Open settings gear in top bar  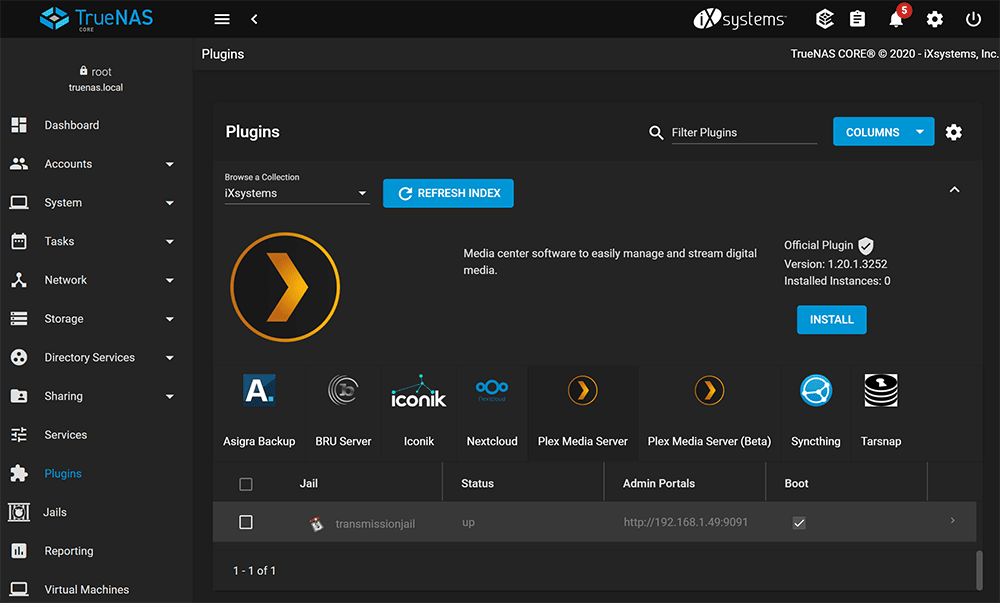[934, 19]
